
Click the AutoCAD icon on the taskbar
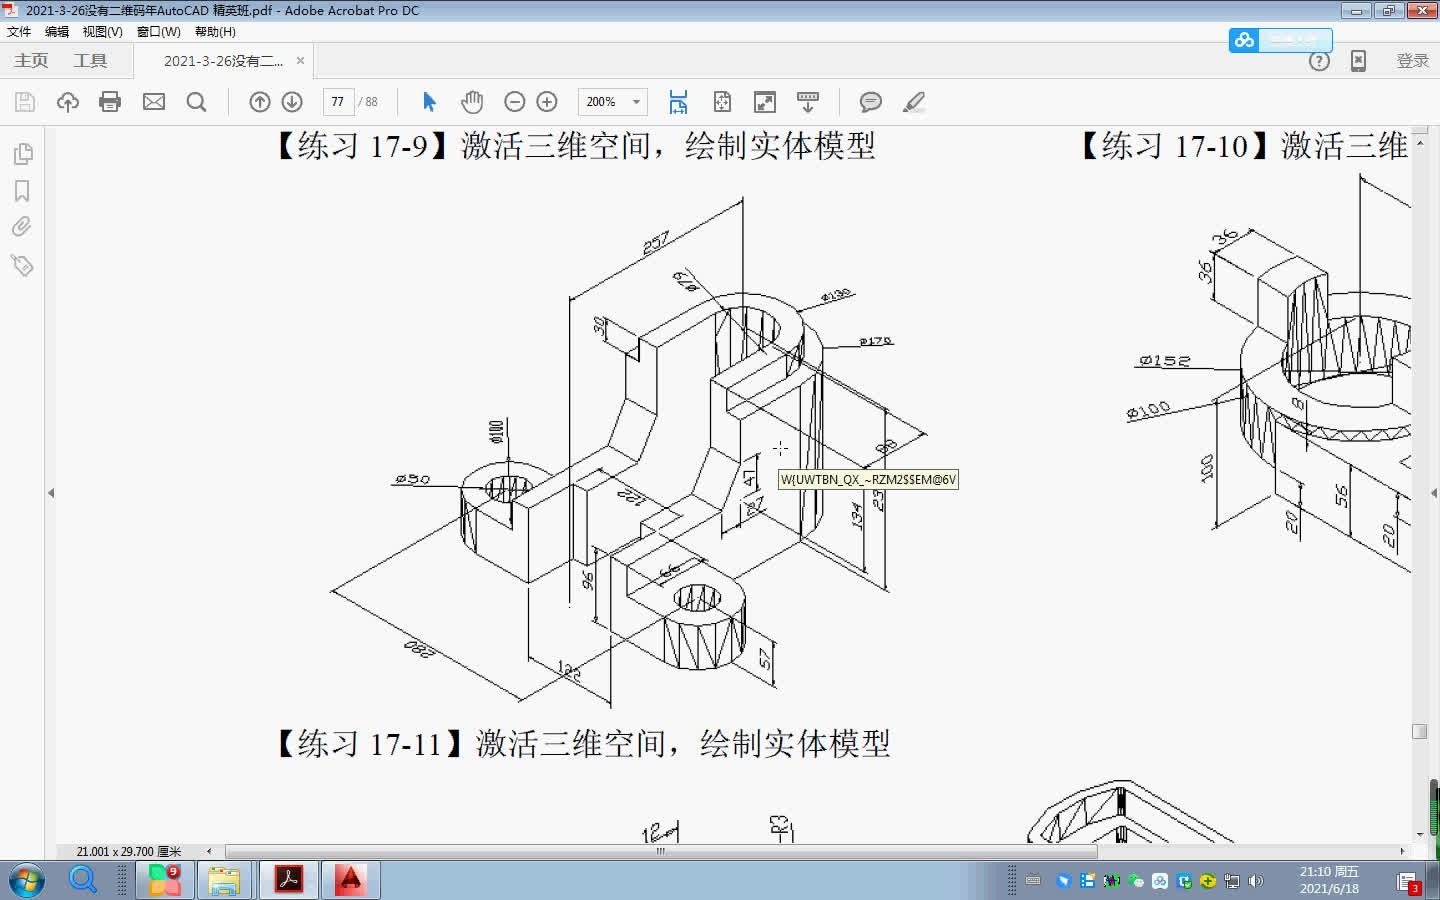350,881
